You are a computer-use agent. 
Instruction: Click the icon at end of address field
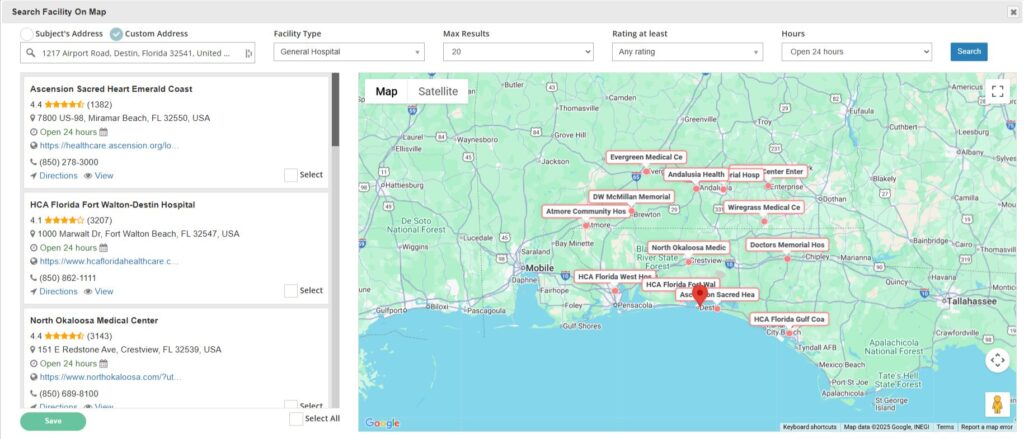pyautogui.click(x=248, y=54)
